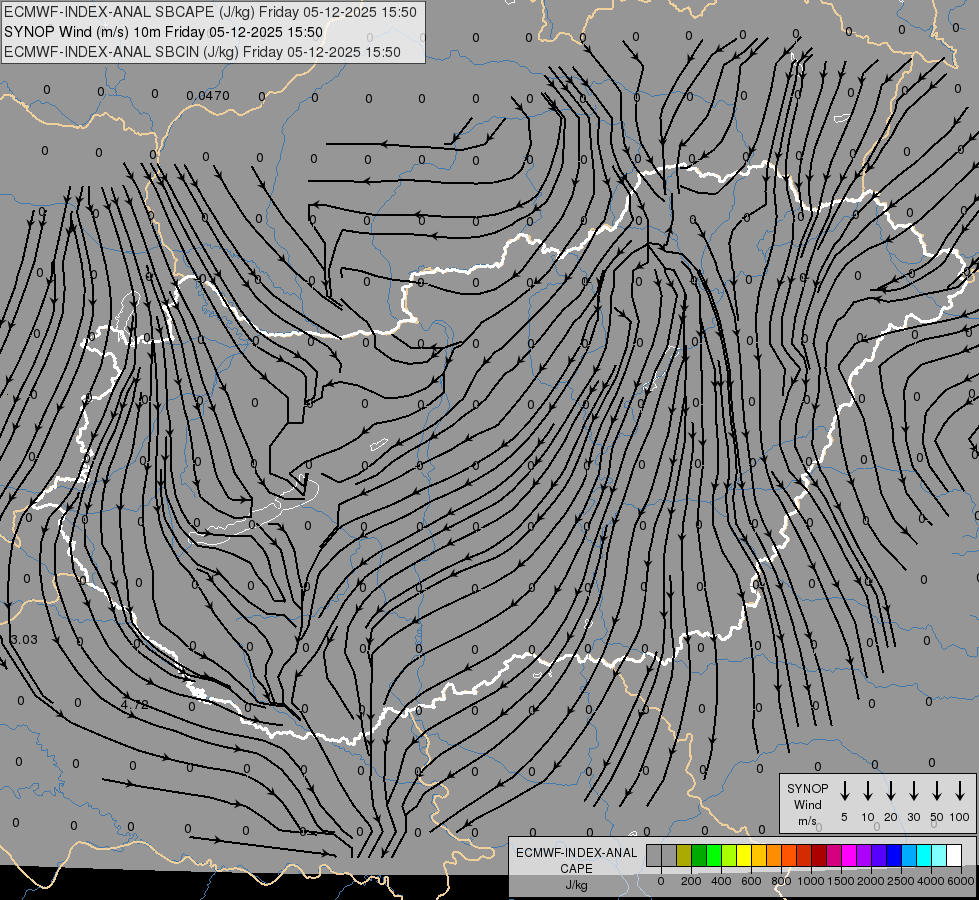
Task: Select the olive CAPE legend swatch
Action: click(684, 855)
